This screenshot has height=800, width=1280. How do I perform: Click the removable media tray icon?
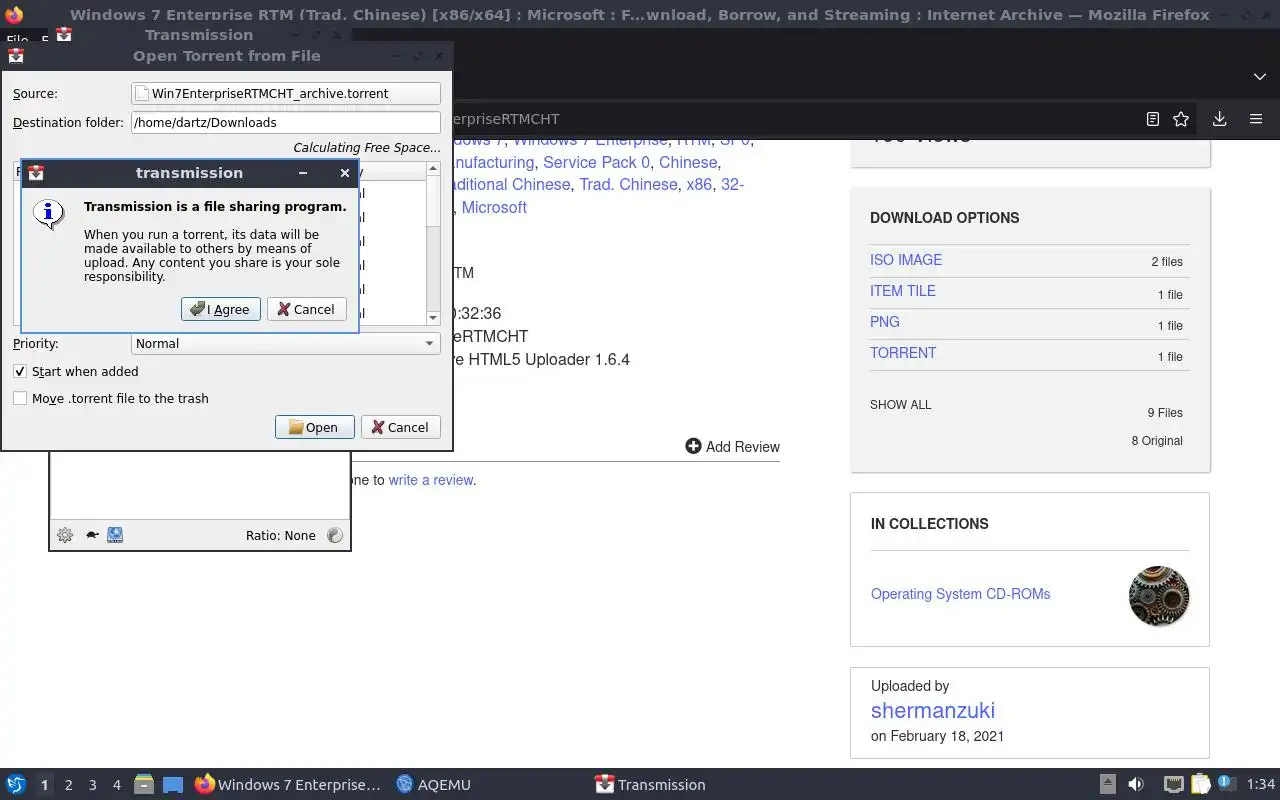click(x=1107, y=785)
